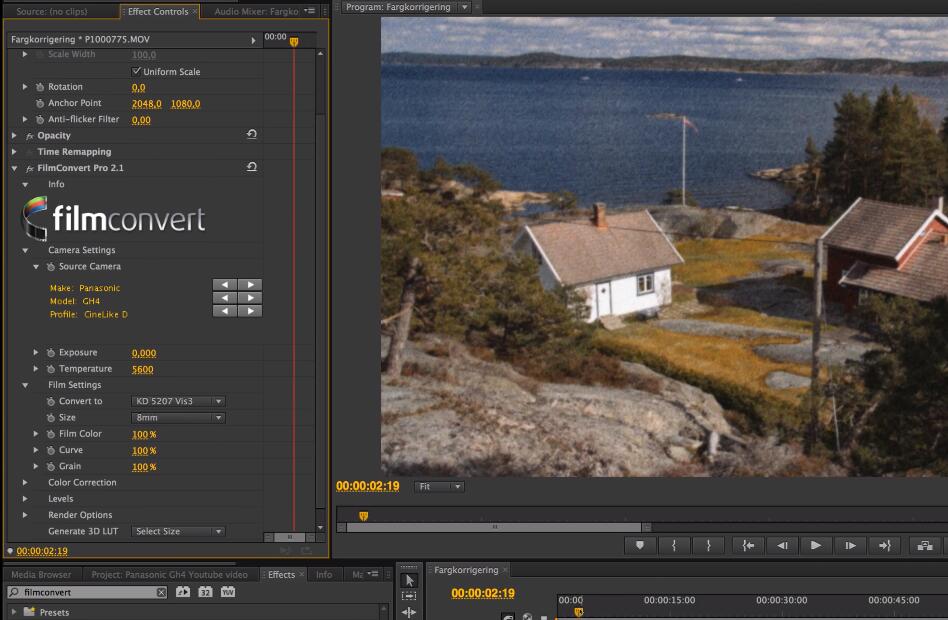Toggle Film Color animation stopwatch
This screenshot has width=948, height=620.
[x=51, y=434]
